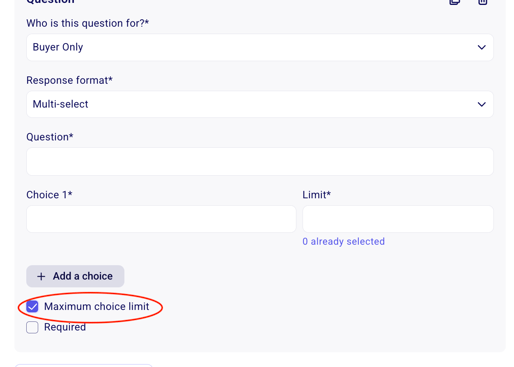Viewport: 514px width, 367px height.
Task: Select the Multi-select value text
Action: [x=60, y=104]
